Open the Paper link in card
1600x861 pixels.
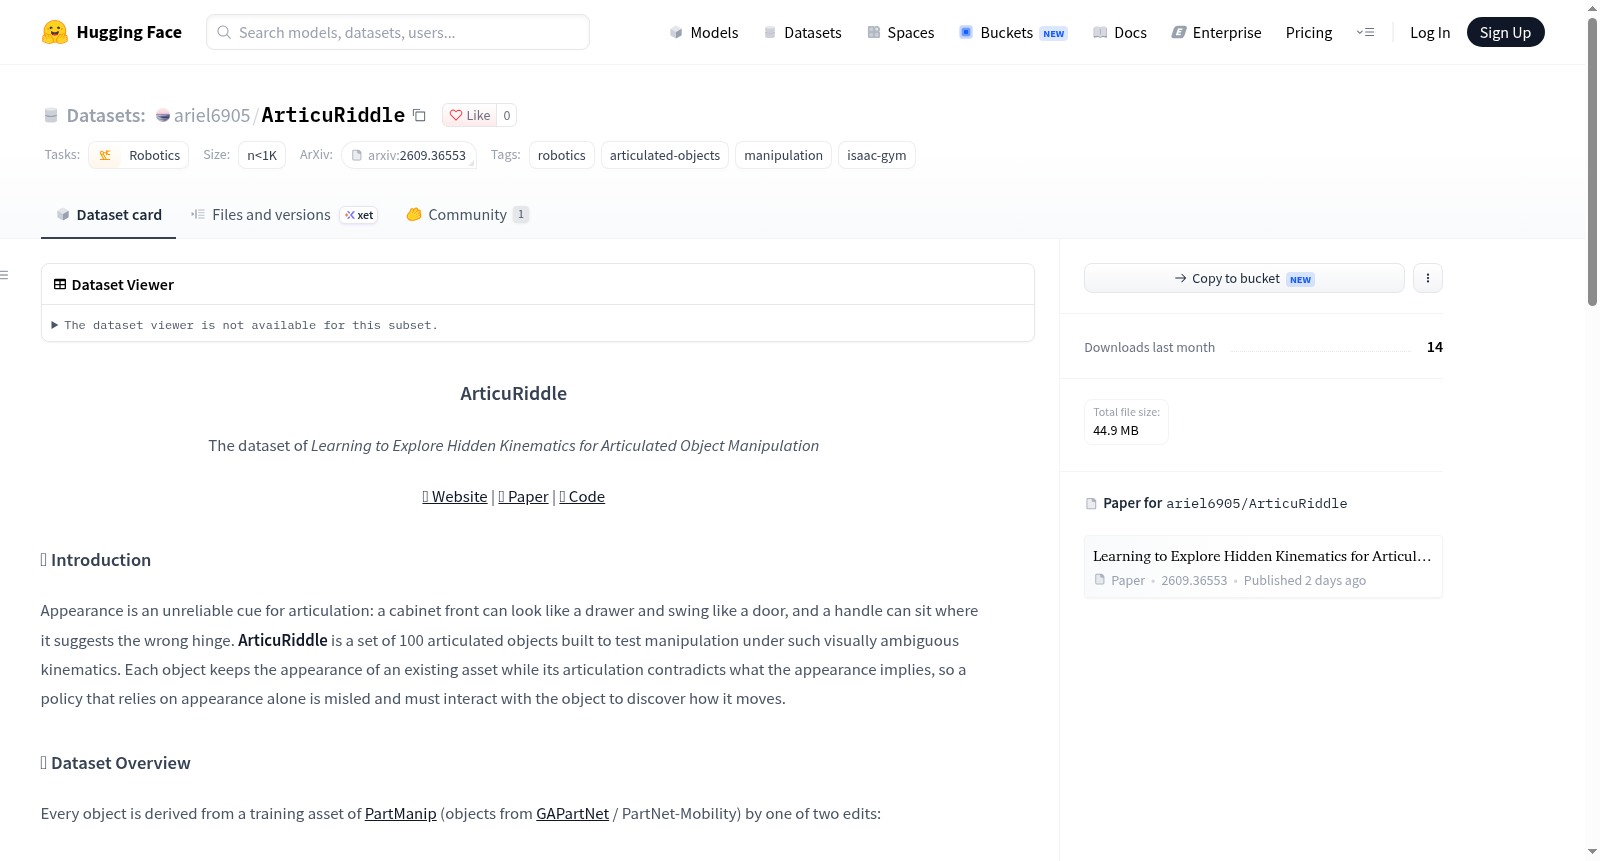click(x=523, y=497)
